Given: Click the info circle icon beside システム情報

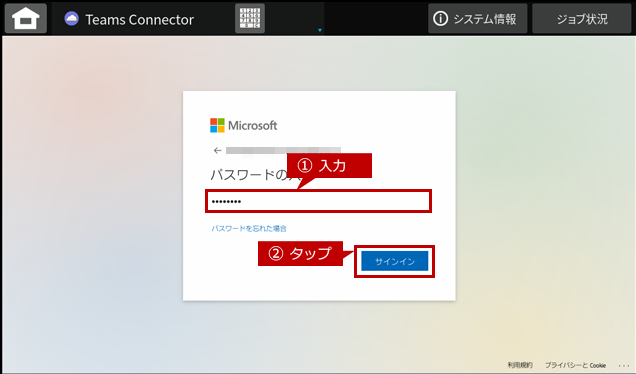Looking at the screenshot, I should [440, 18].
